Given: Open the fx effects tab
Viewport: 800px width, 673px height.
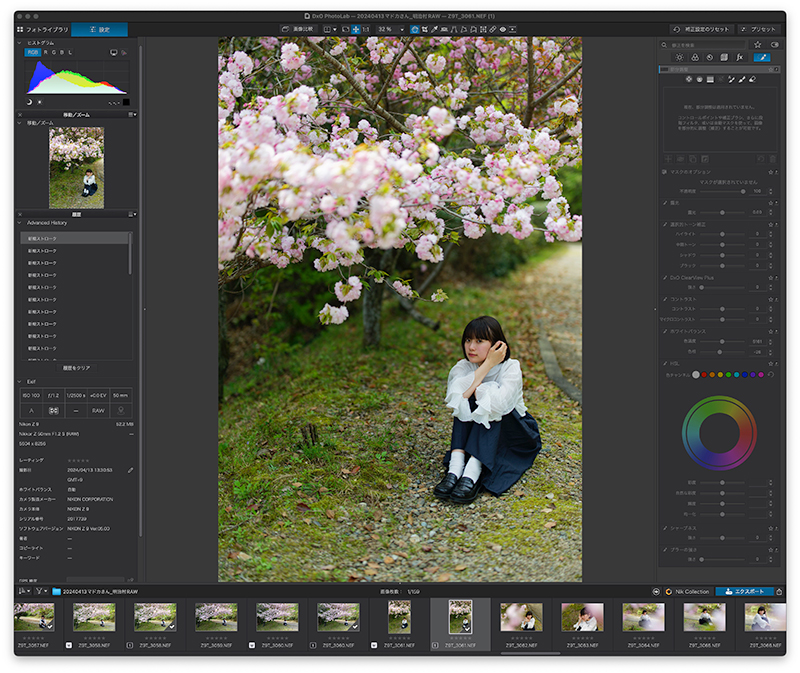Looking at the screenshot, I should click(x=739, y=58).
